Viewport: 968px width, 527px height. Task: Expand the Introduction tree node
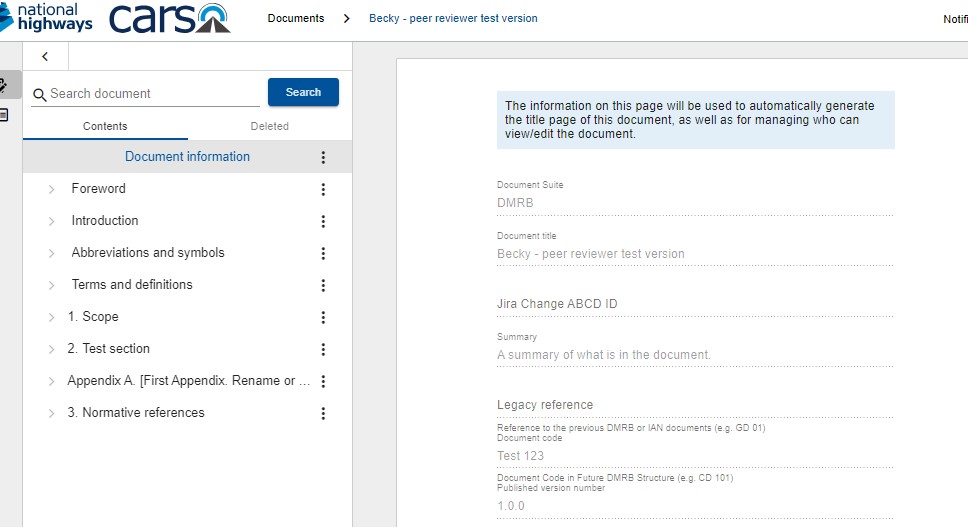click(52, 221)
